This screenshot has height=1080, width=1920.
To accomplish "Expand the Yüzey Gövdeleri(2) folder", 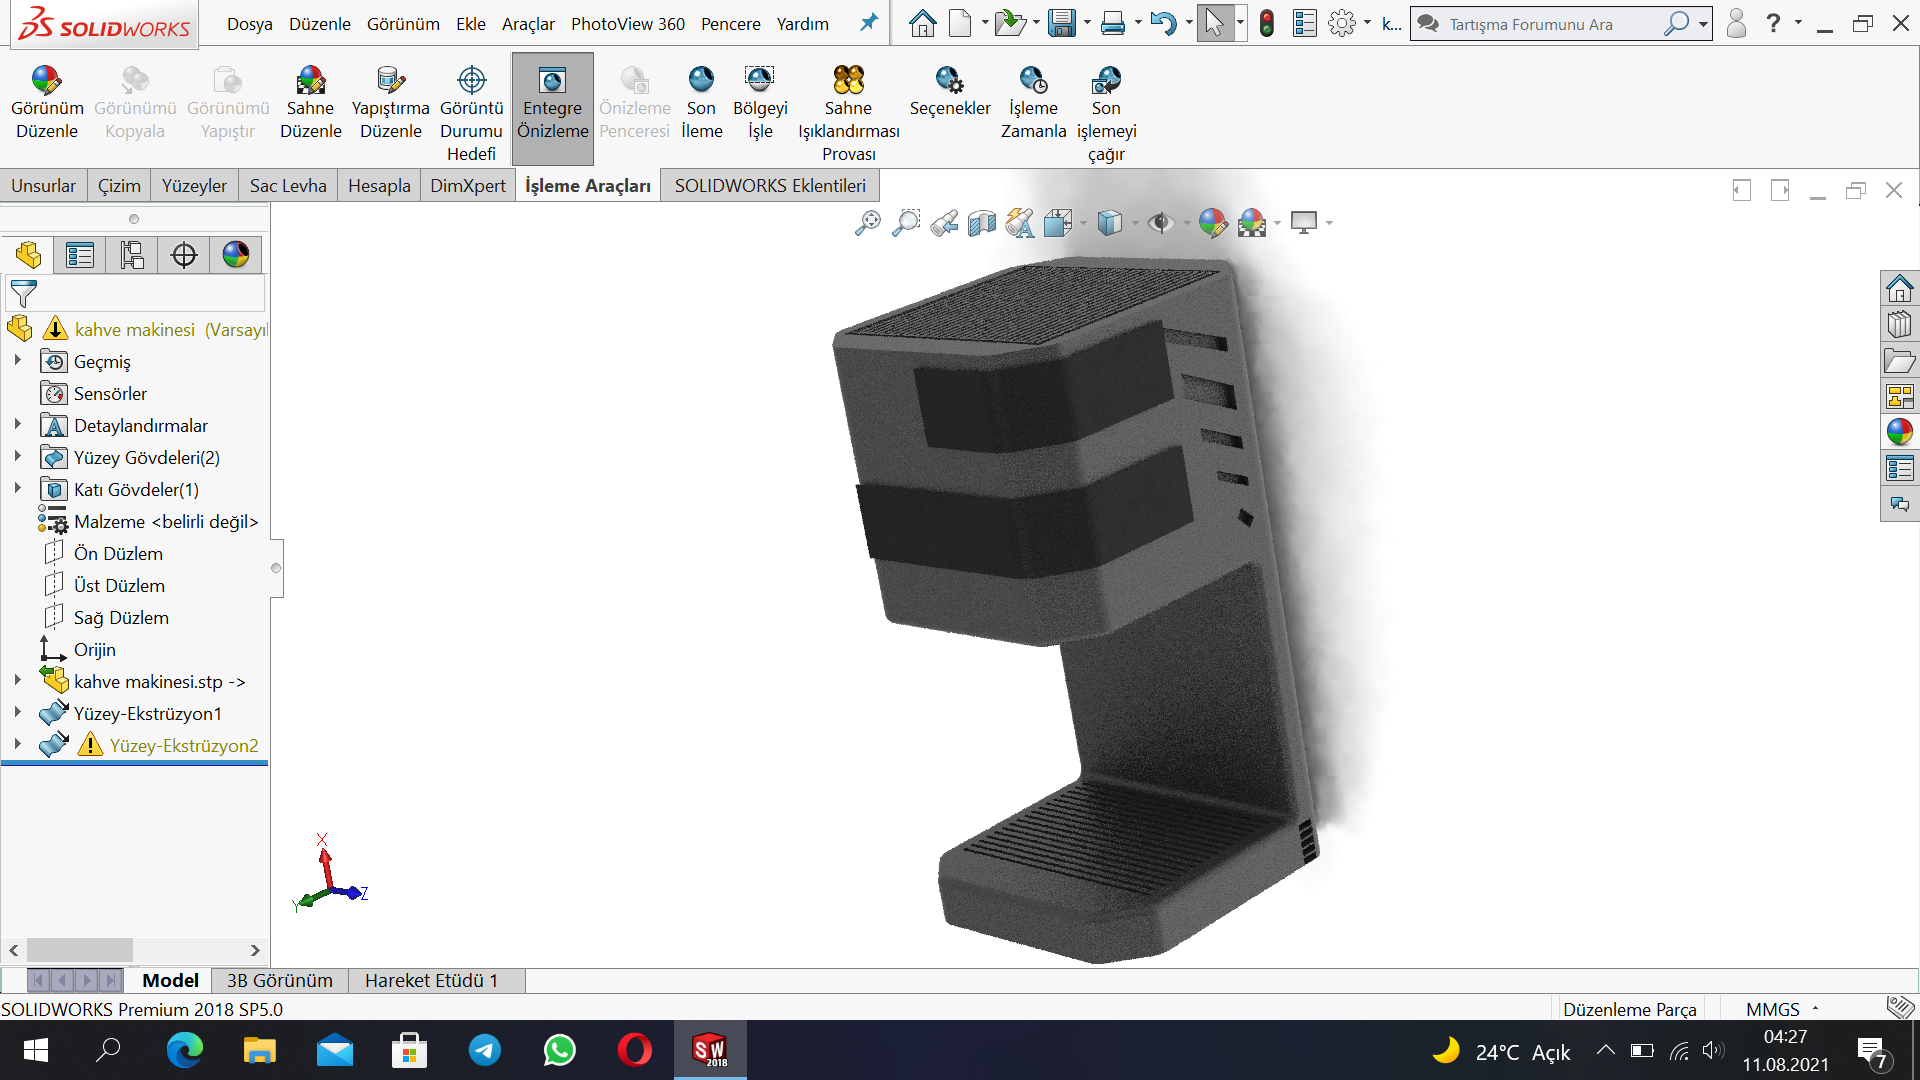I will [x=17, y=457].
